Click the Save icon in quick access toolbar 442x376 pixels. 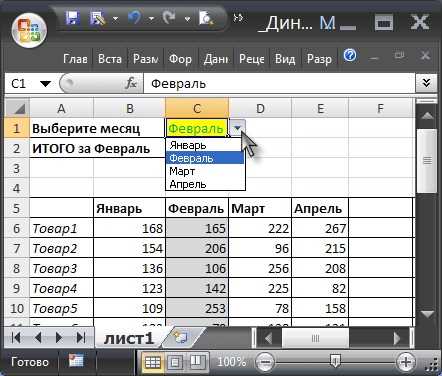72,18
